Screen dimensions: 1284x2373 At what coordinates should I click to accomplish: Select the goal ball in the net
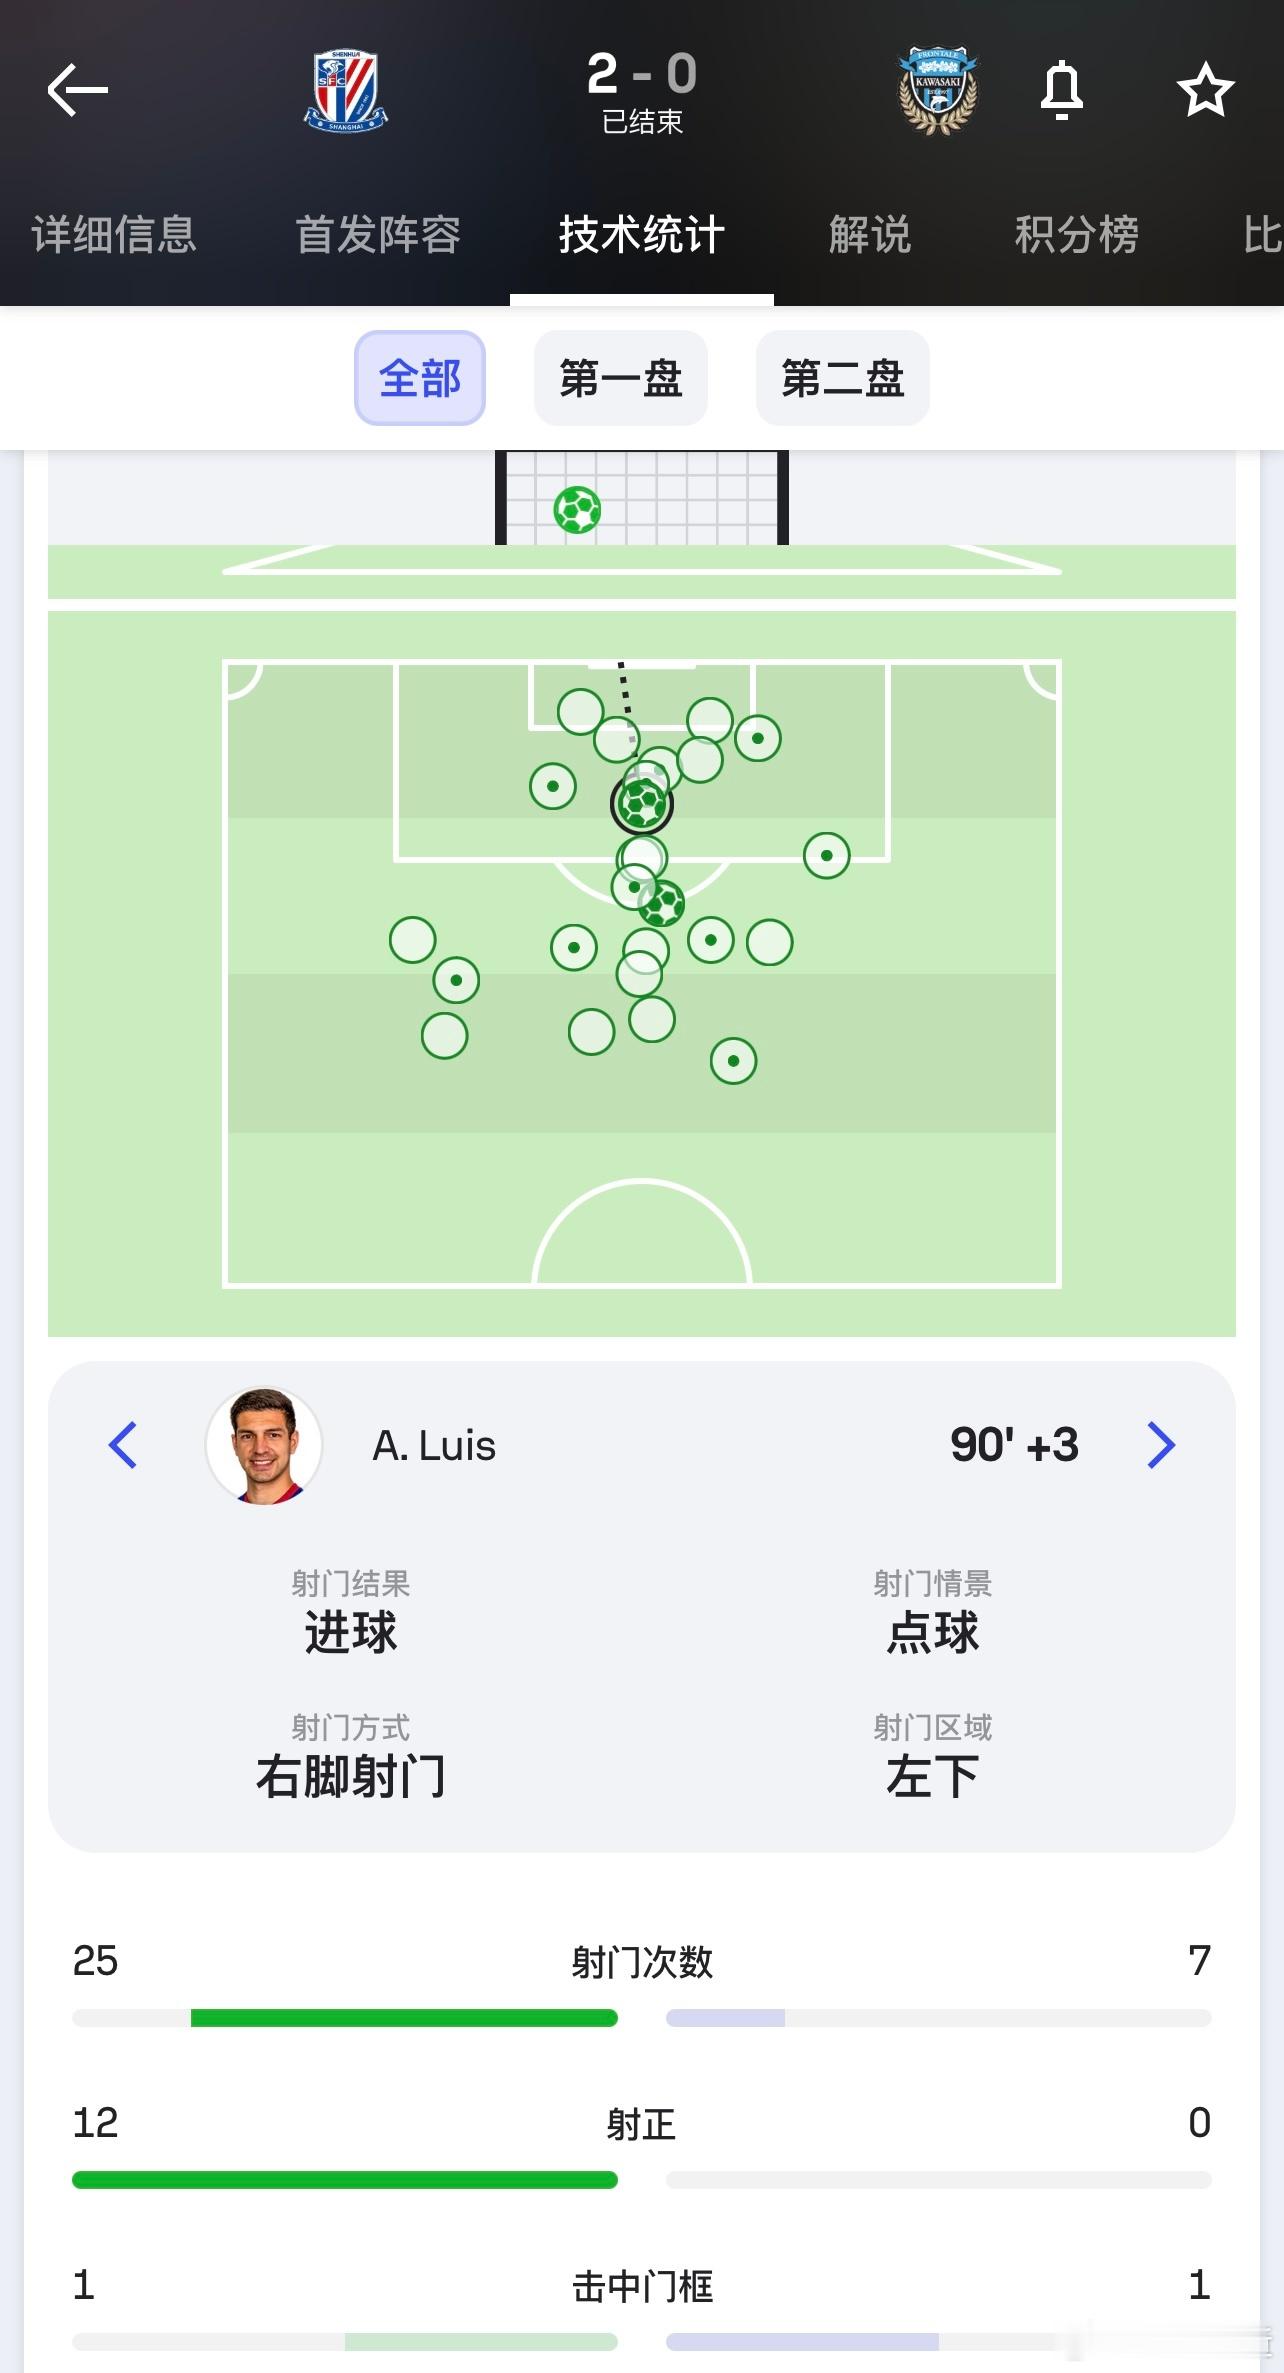[x=577, y=510]
